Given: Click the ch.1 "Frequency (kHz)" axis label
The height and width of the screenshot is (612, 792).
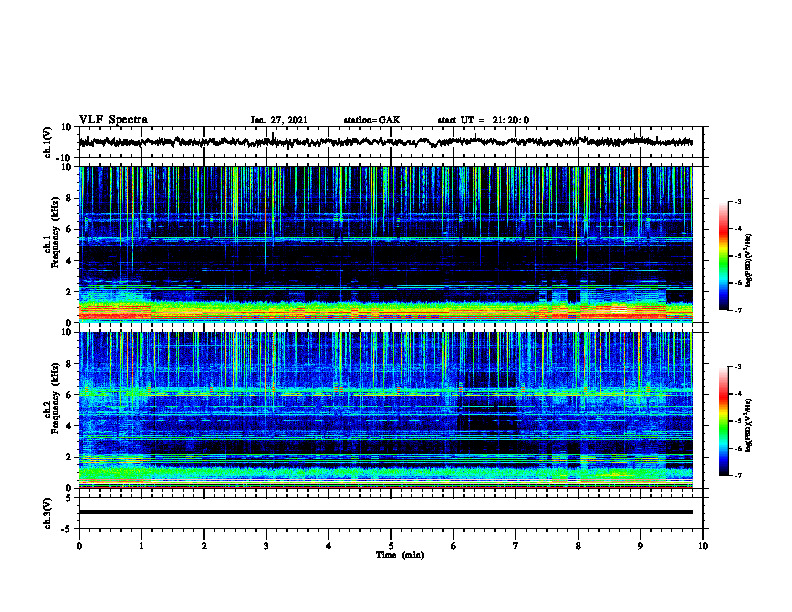Looking at the screenshot, I should click(56, 233).
